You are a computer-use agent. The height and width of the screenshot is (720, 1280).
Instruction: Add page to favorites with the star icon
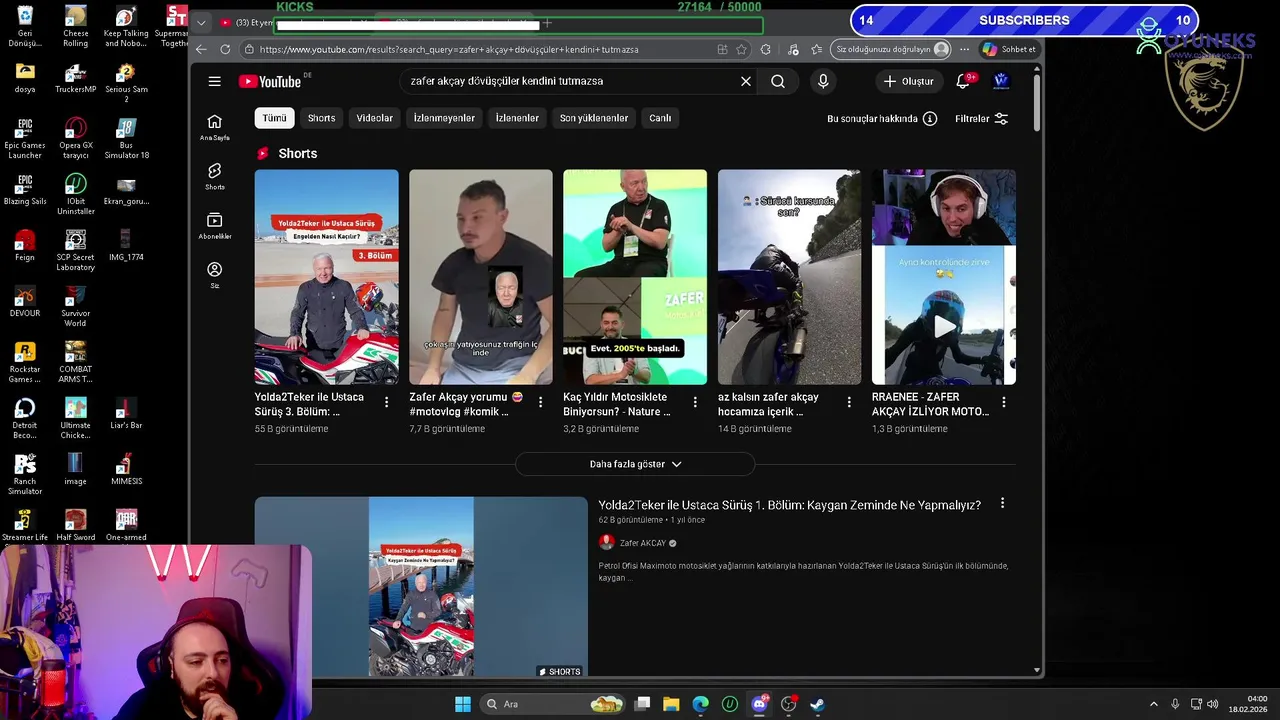741,49
